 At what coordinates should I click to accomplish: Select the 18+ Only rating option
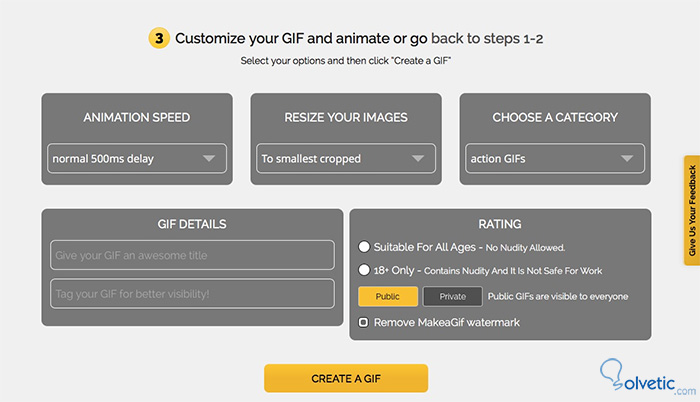point(365,270)
